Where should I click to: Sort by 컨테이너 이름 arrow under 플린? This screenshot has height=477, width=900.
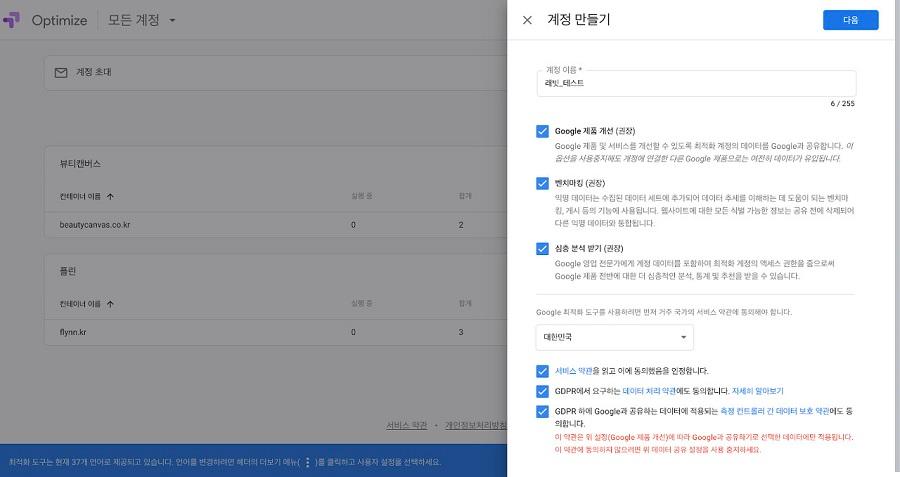click(110, 304)
